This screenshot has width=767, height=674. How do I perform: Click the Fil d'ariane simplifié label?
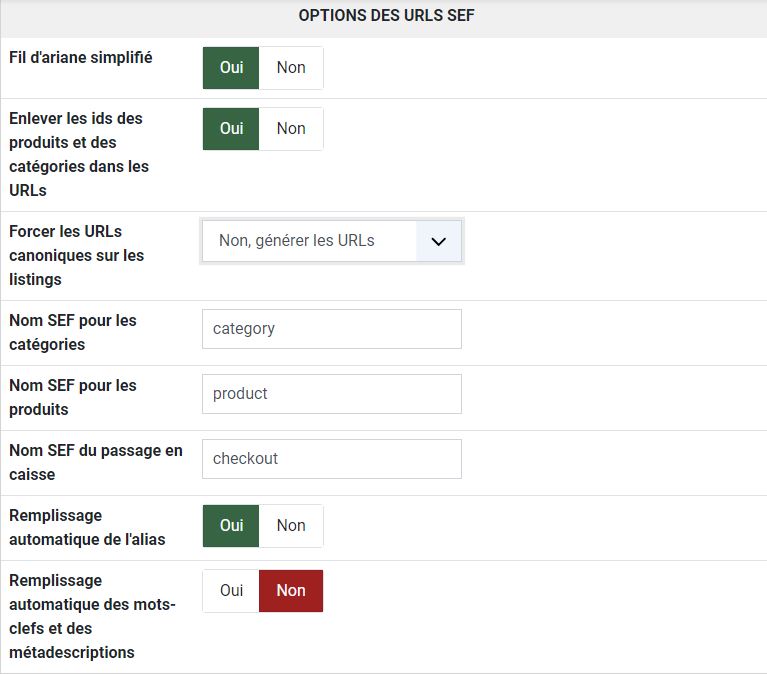(81, 58)
